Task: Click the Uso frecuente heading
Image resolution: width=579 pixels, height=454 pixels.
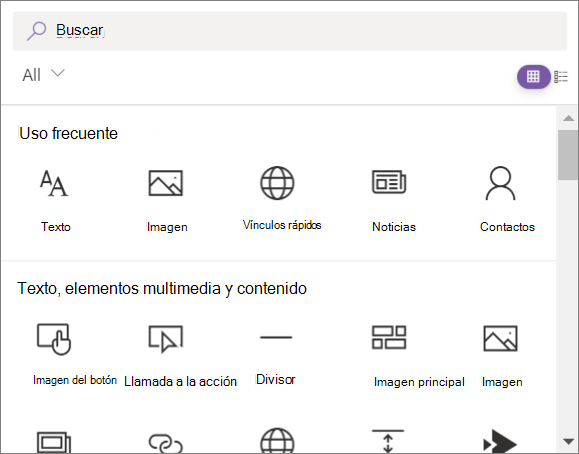Action: click(x=68, y=133)
